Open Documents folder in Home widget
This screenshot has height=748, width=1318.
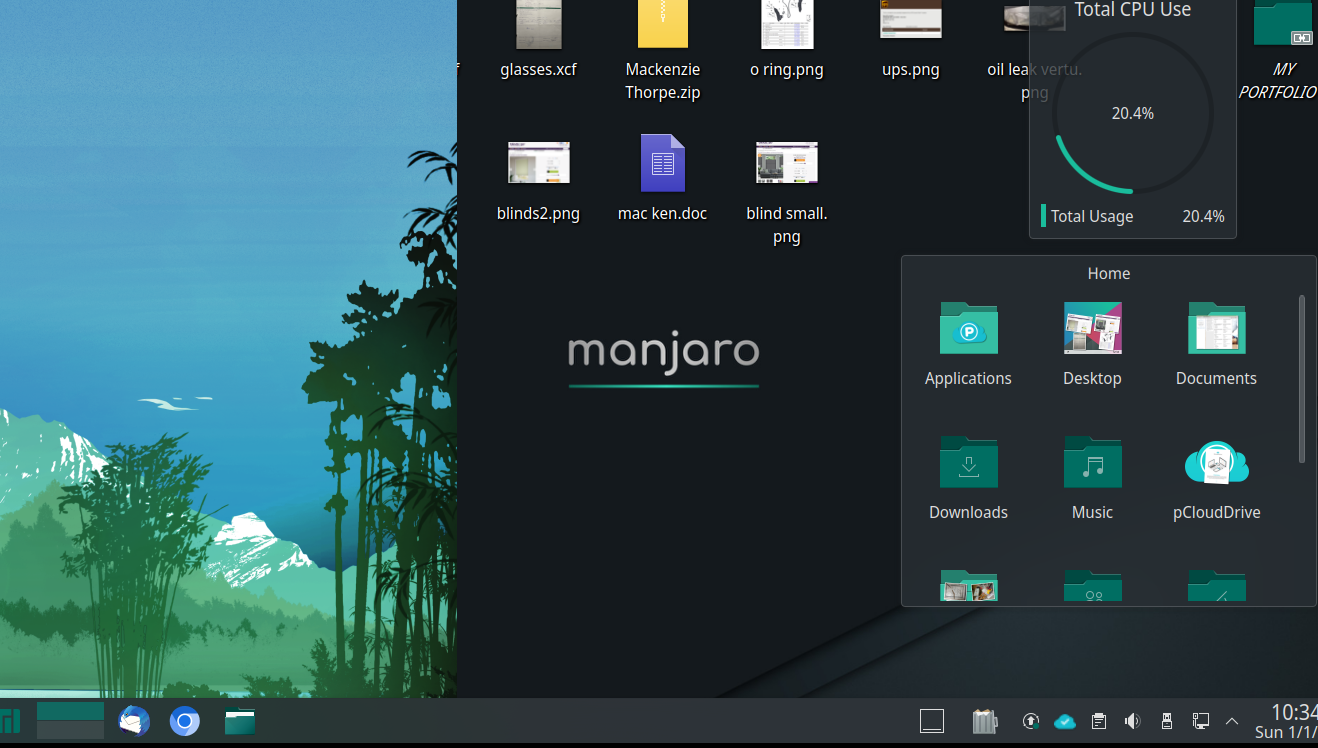point(1216,344)
